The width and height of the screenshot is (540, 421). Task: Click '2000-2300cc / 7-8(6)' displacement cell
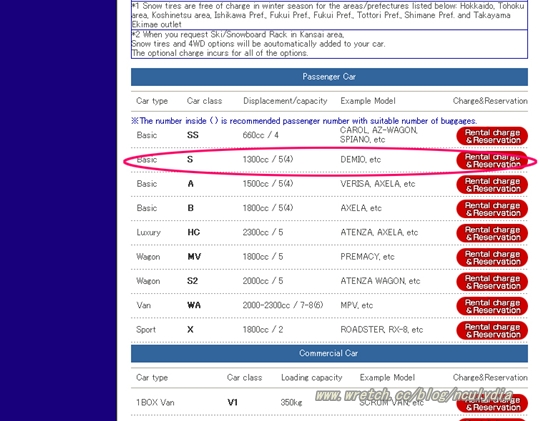tap(283, 305)
